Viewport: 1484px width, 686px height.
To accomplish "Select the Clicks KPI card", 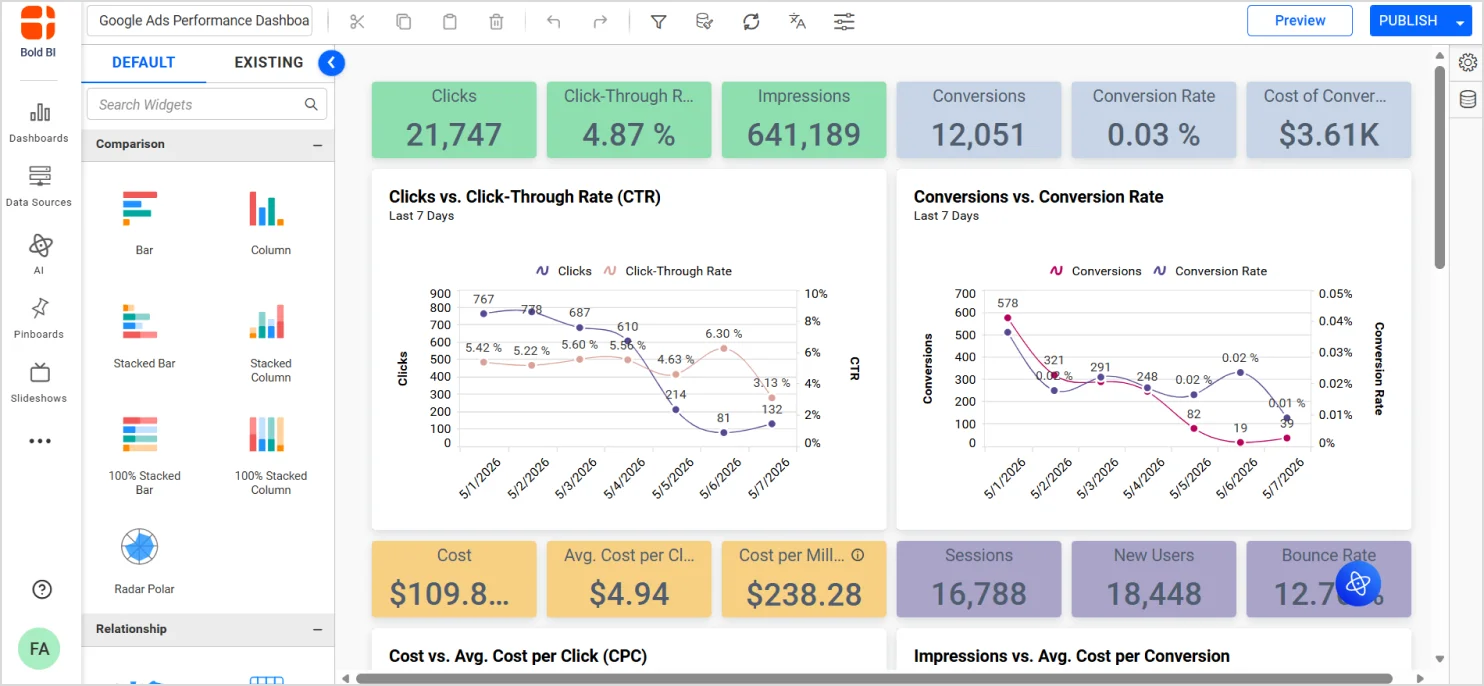I will pos(454,120).
